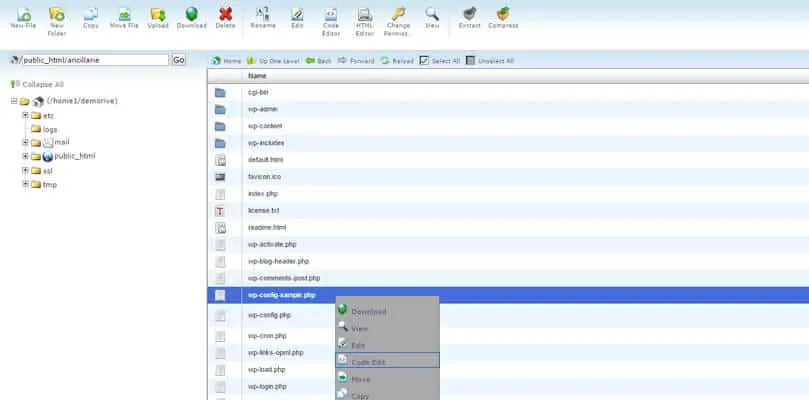Click the folder icon beside wp-admin
This screenshot has width=809, height=400.
[x=220, y=109]
